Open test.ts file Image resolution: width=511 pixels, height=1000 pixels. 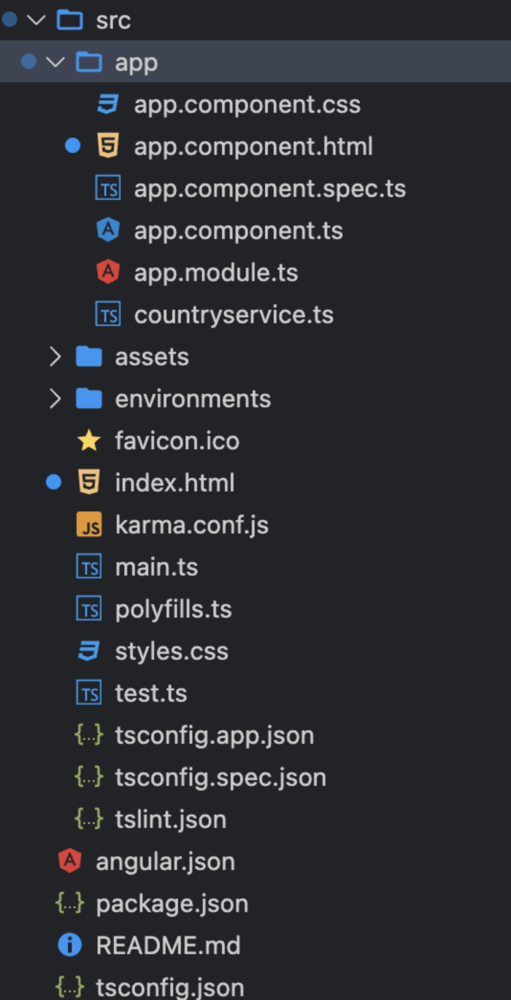click(x=151, y=693)
